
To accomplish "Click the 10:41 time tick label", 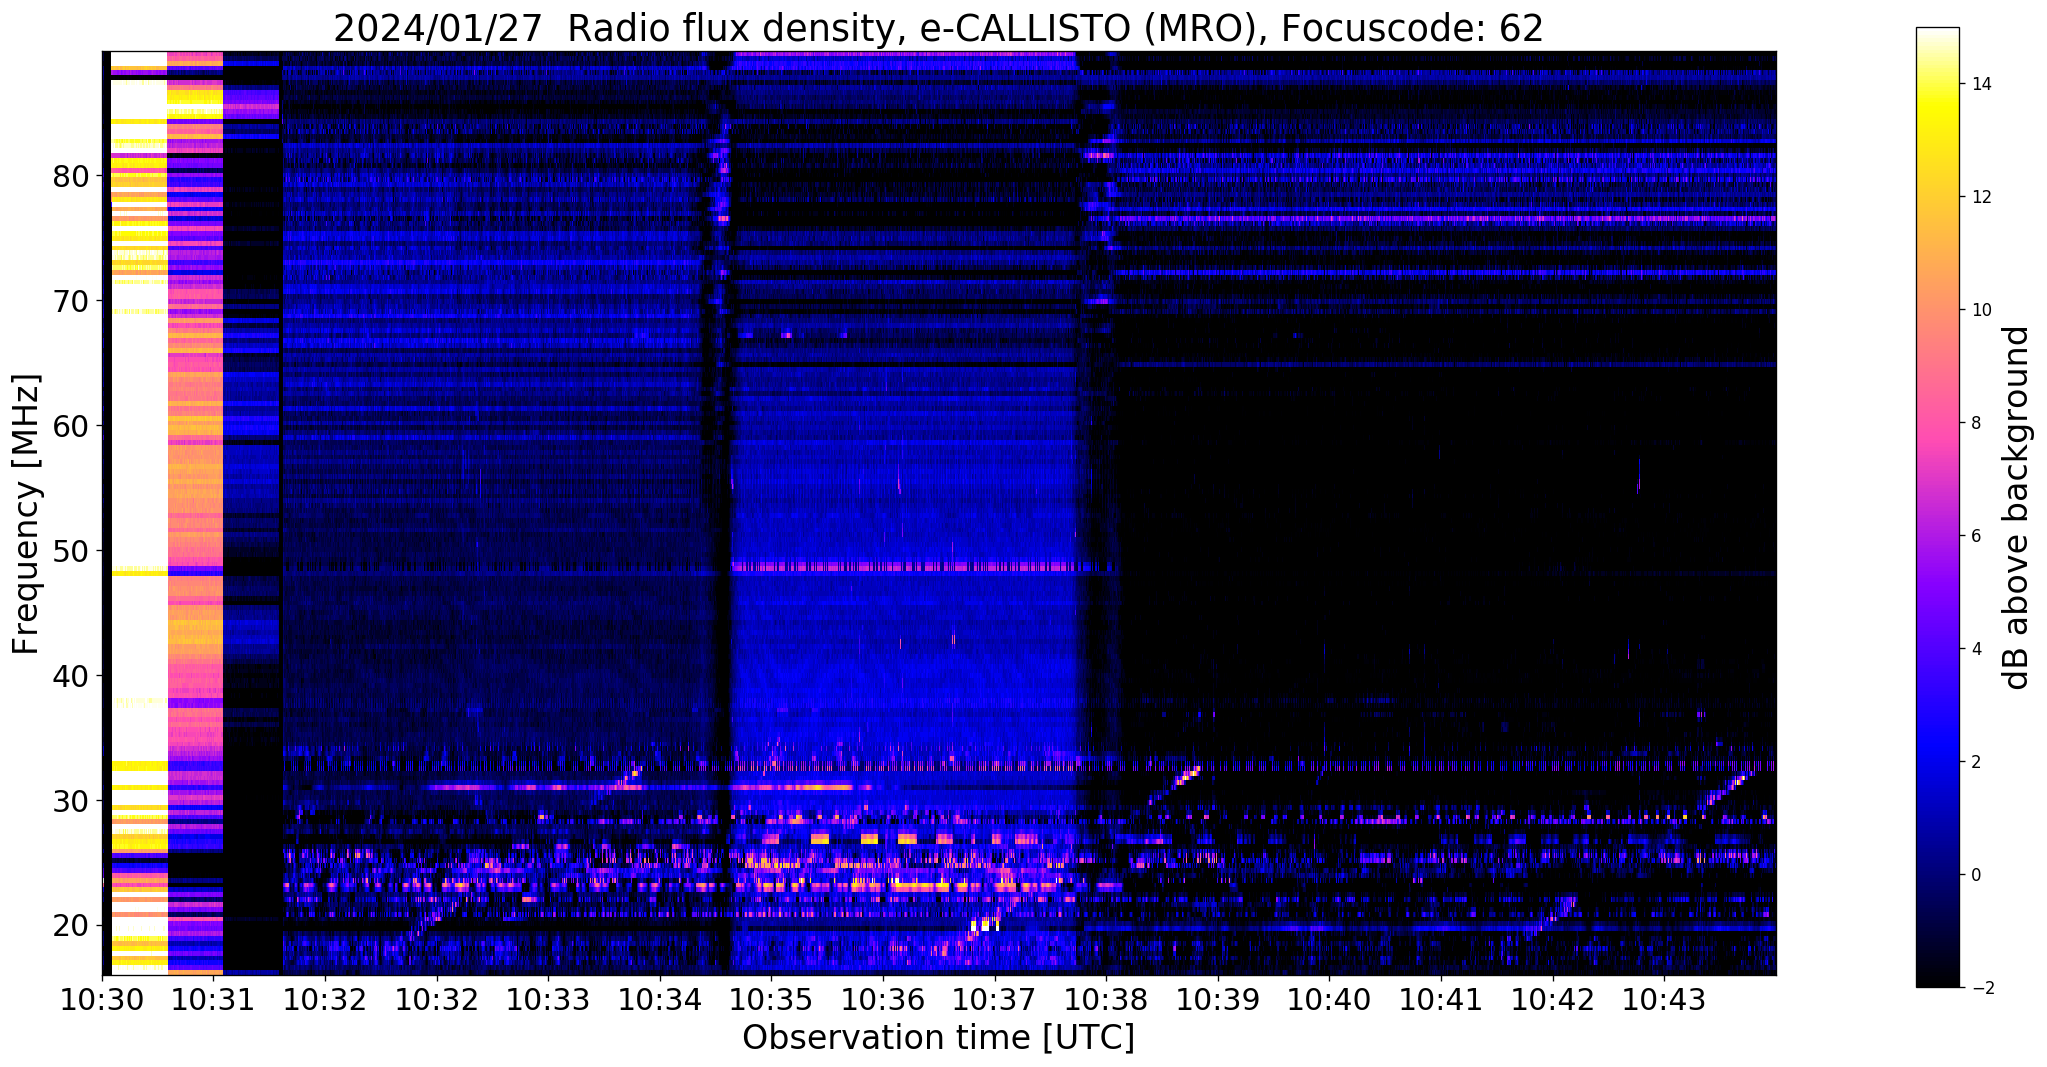I will (1441, 1000).
